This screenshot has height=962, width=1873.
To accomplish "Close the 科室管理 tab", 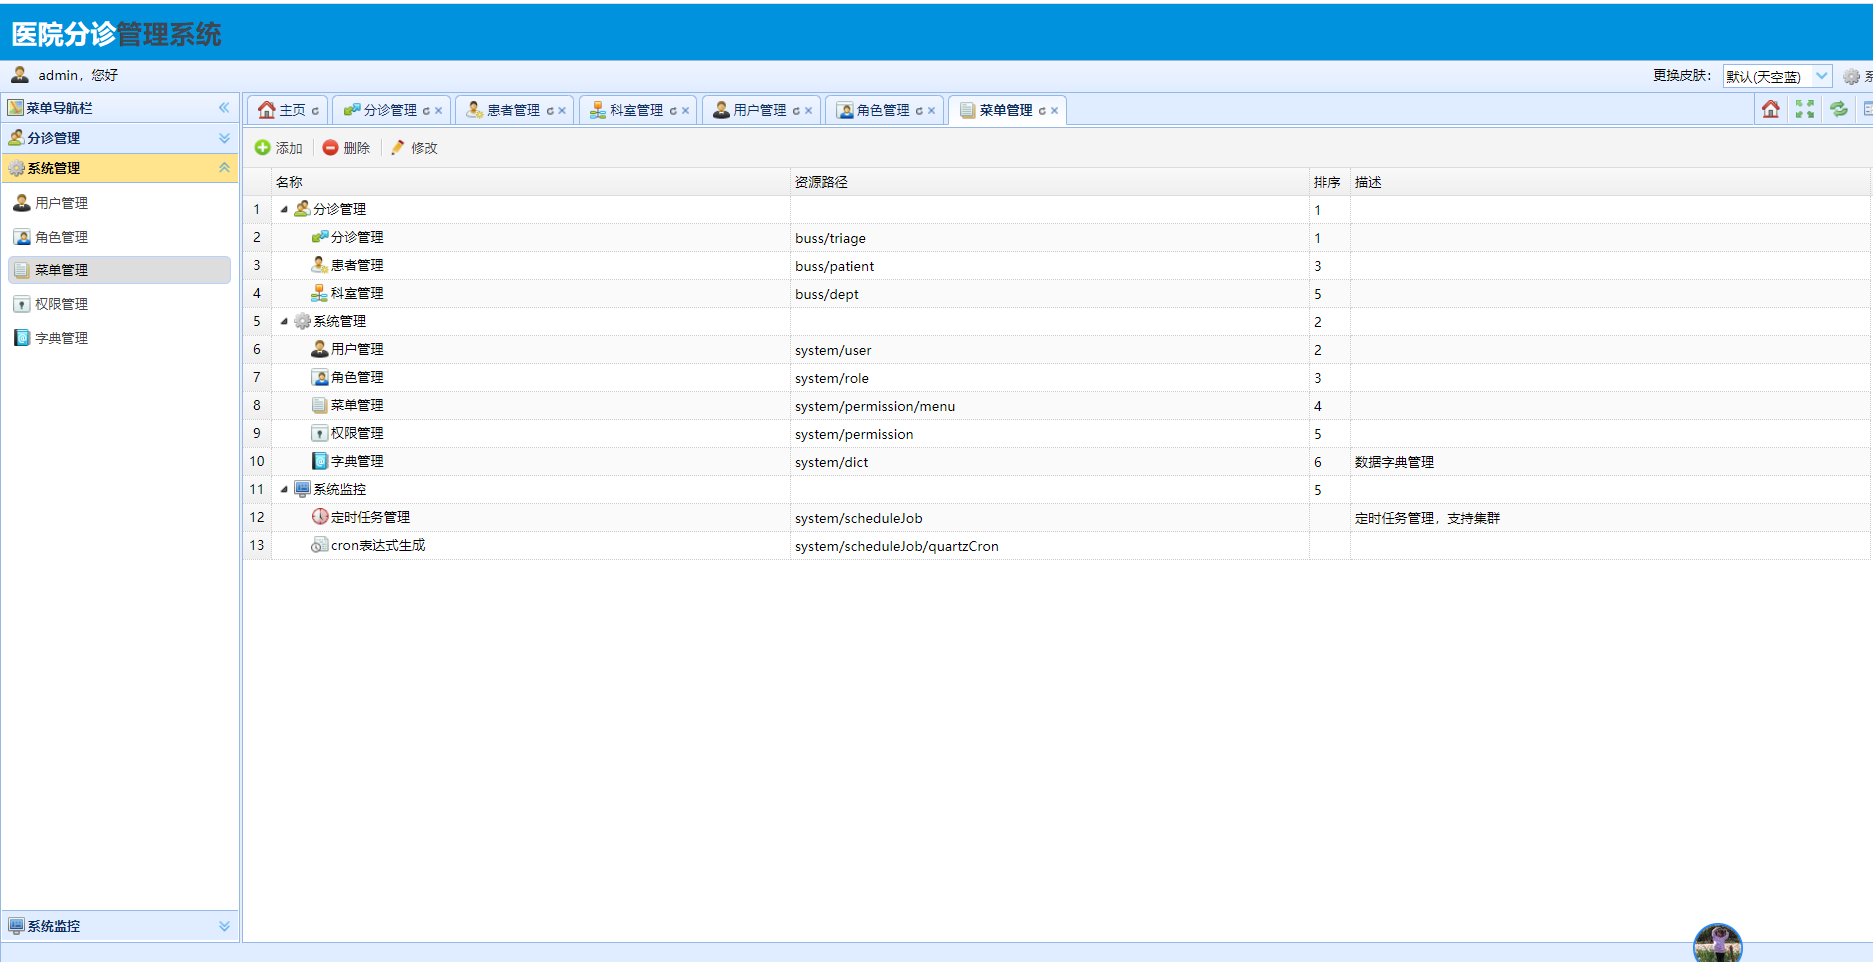I will (x=685, y=111).
